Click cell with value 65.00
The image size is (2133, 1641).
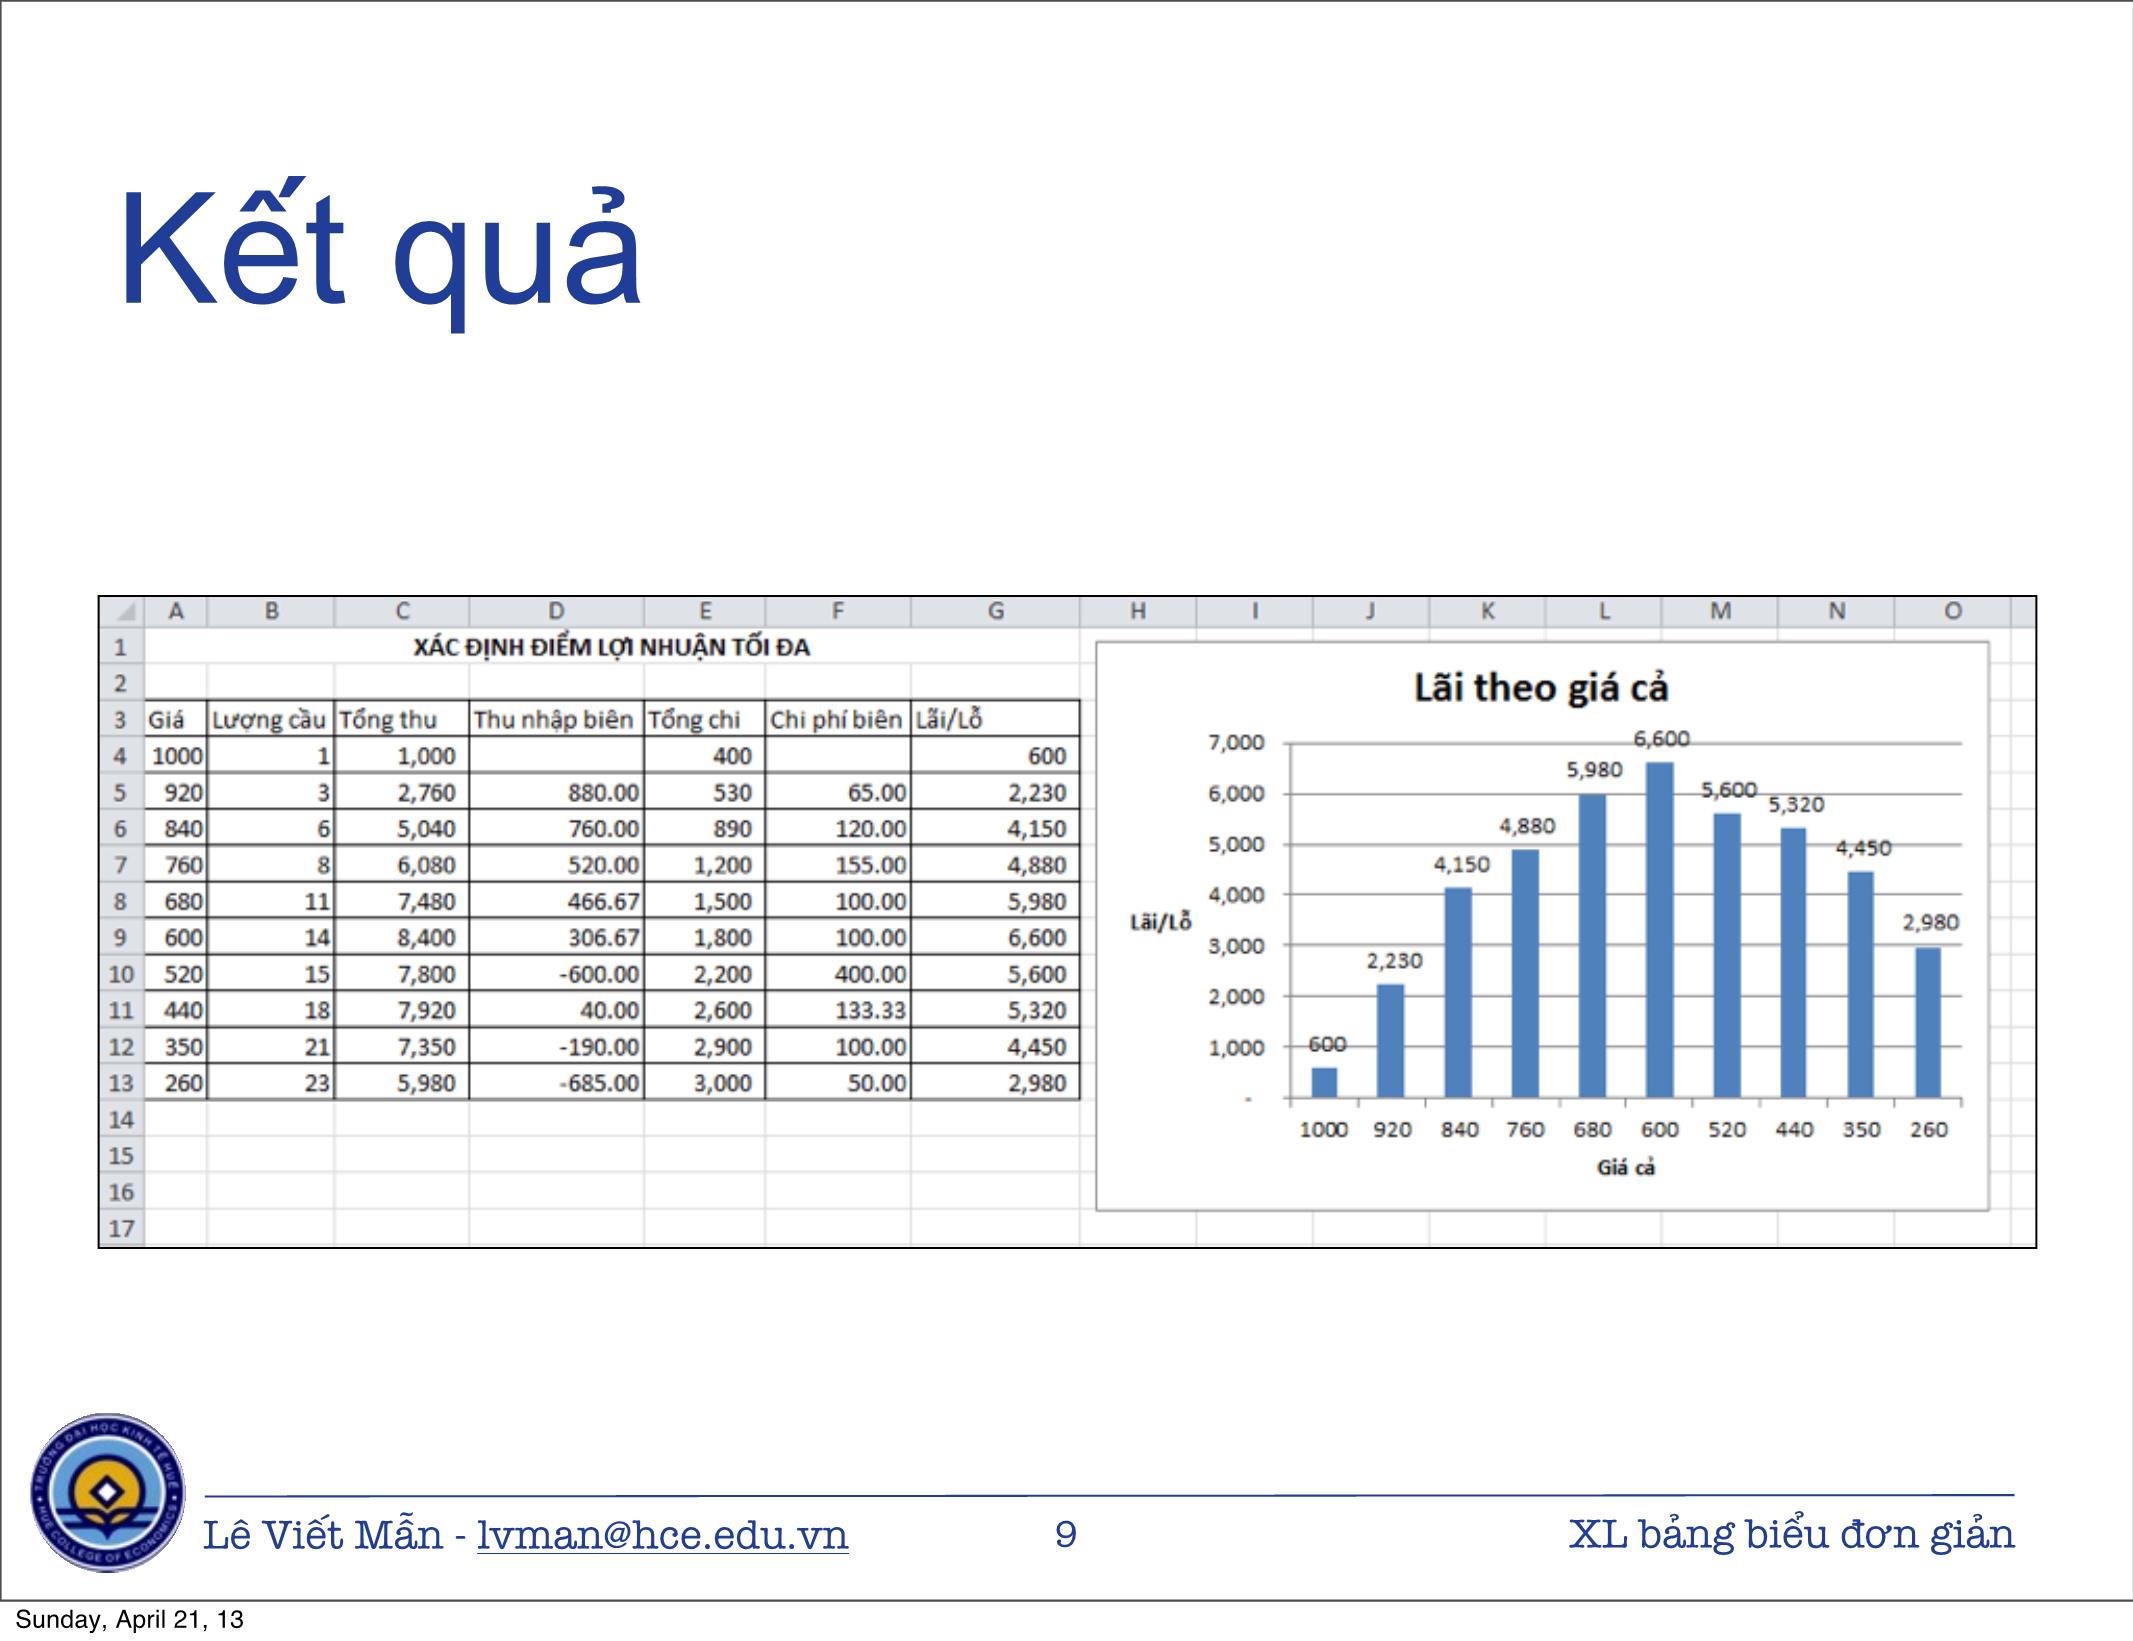(x=838, y=792)
